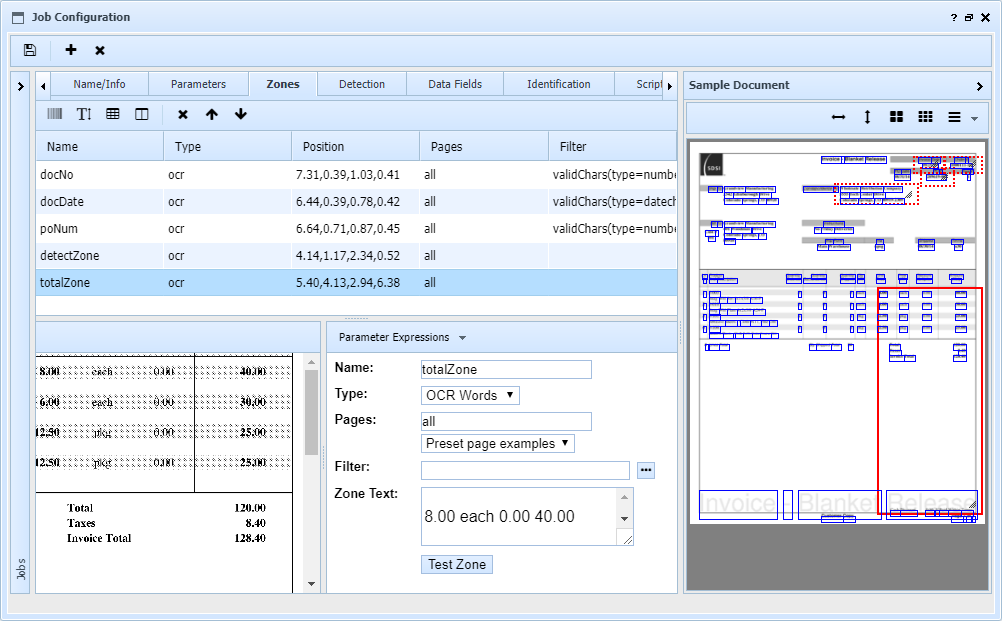Move selected zone down
The height and width of the screenshot is (621, 1002).
[x=241, y=114]
